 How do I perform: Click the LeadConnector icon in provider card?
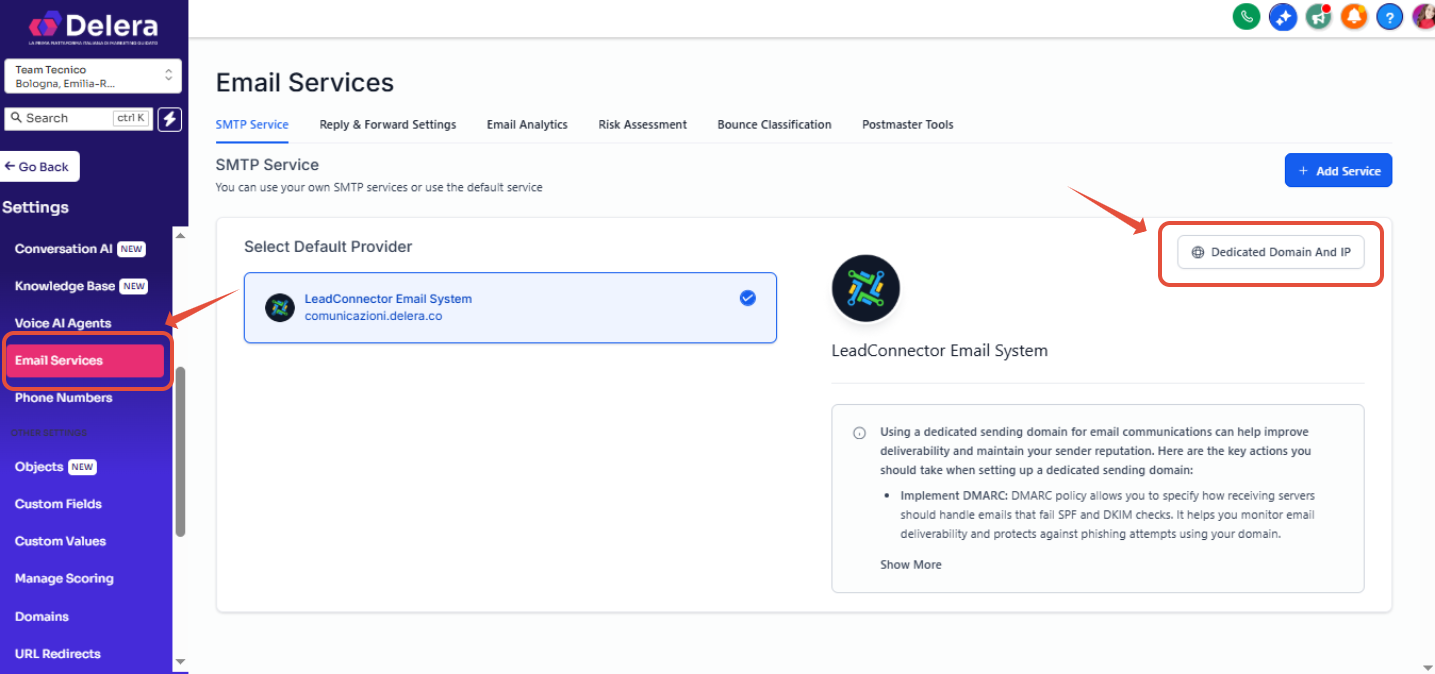[x=280, y=307]
